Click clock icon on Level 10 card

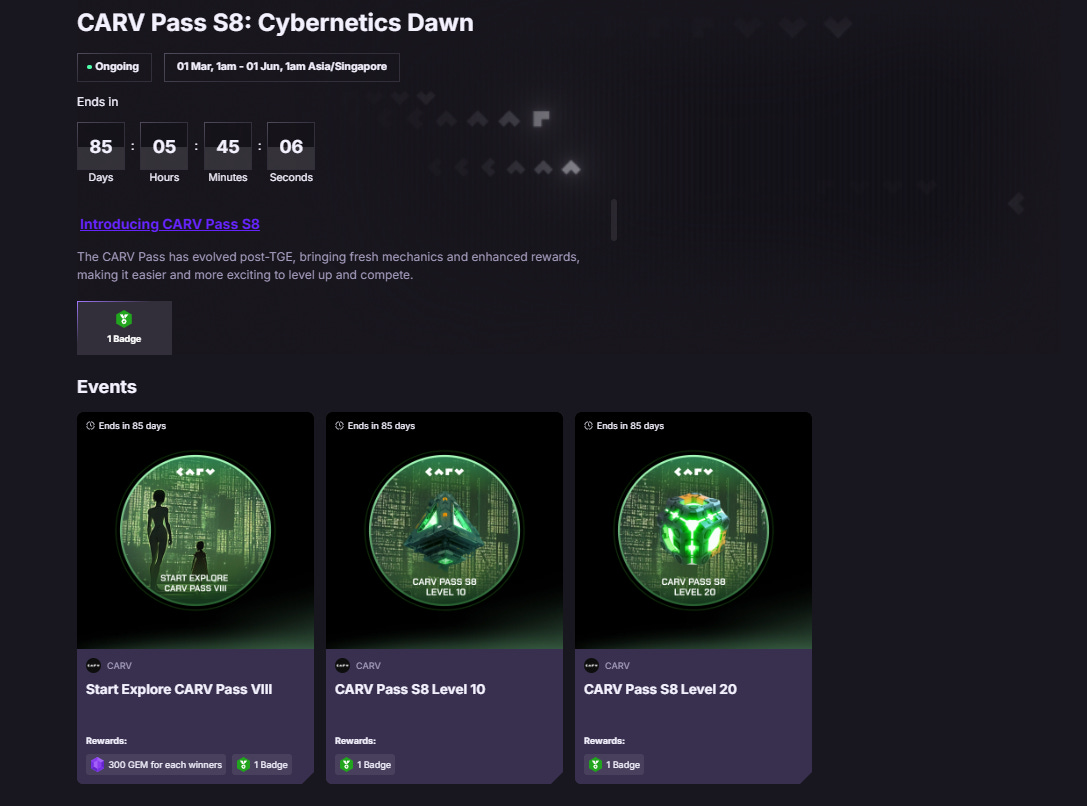point(339,426)
